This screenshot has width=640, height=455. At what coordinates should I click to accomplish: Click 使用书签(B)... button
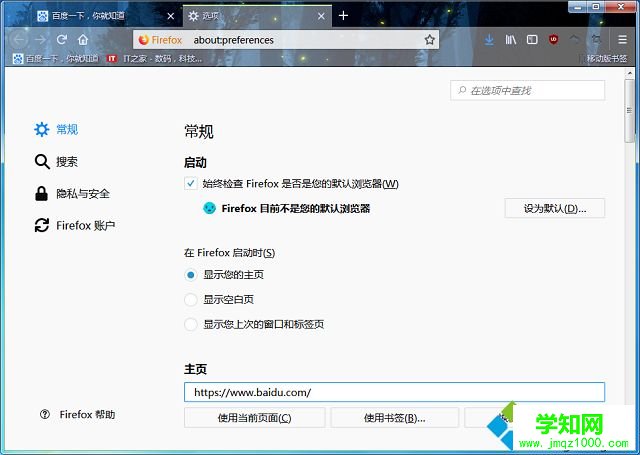coord(395,417)
